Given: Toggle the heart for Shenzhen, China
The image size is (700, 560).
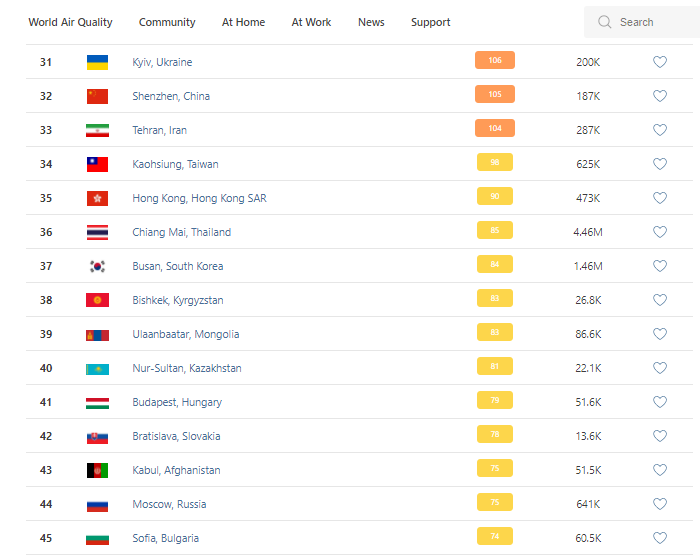Looking at the screenshot, I should [660, 96].
